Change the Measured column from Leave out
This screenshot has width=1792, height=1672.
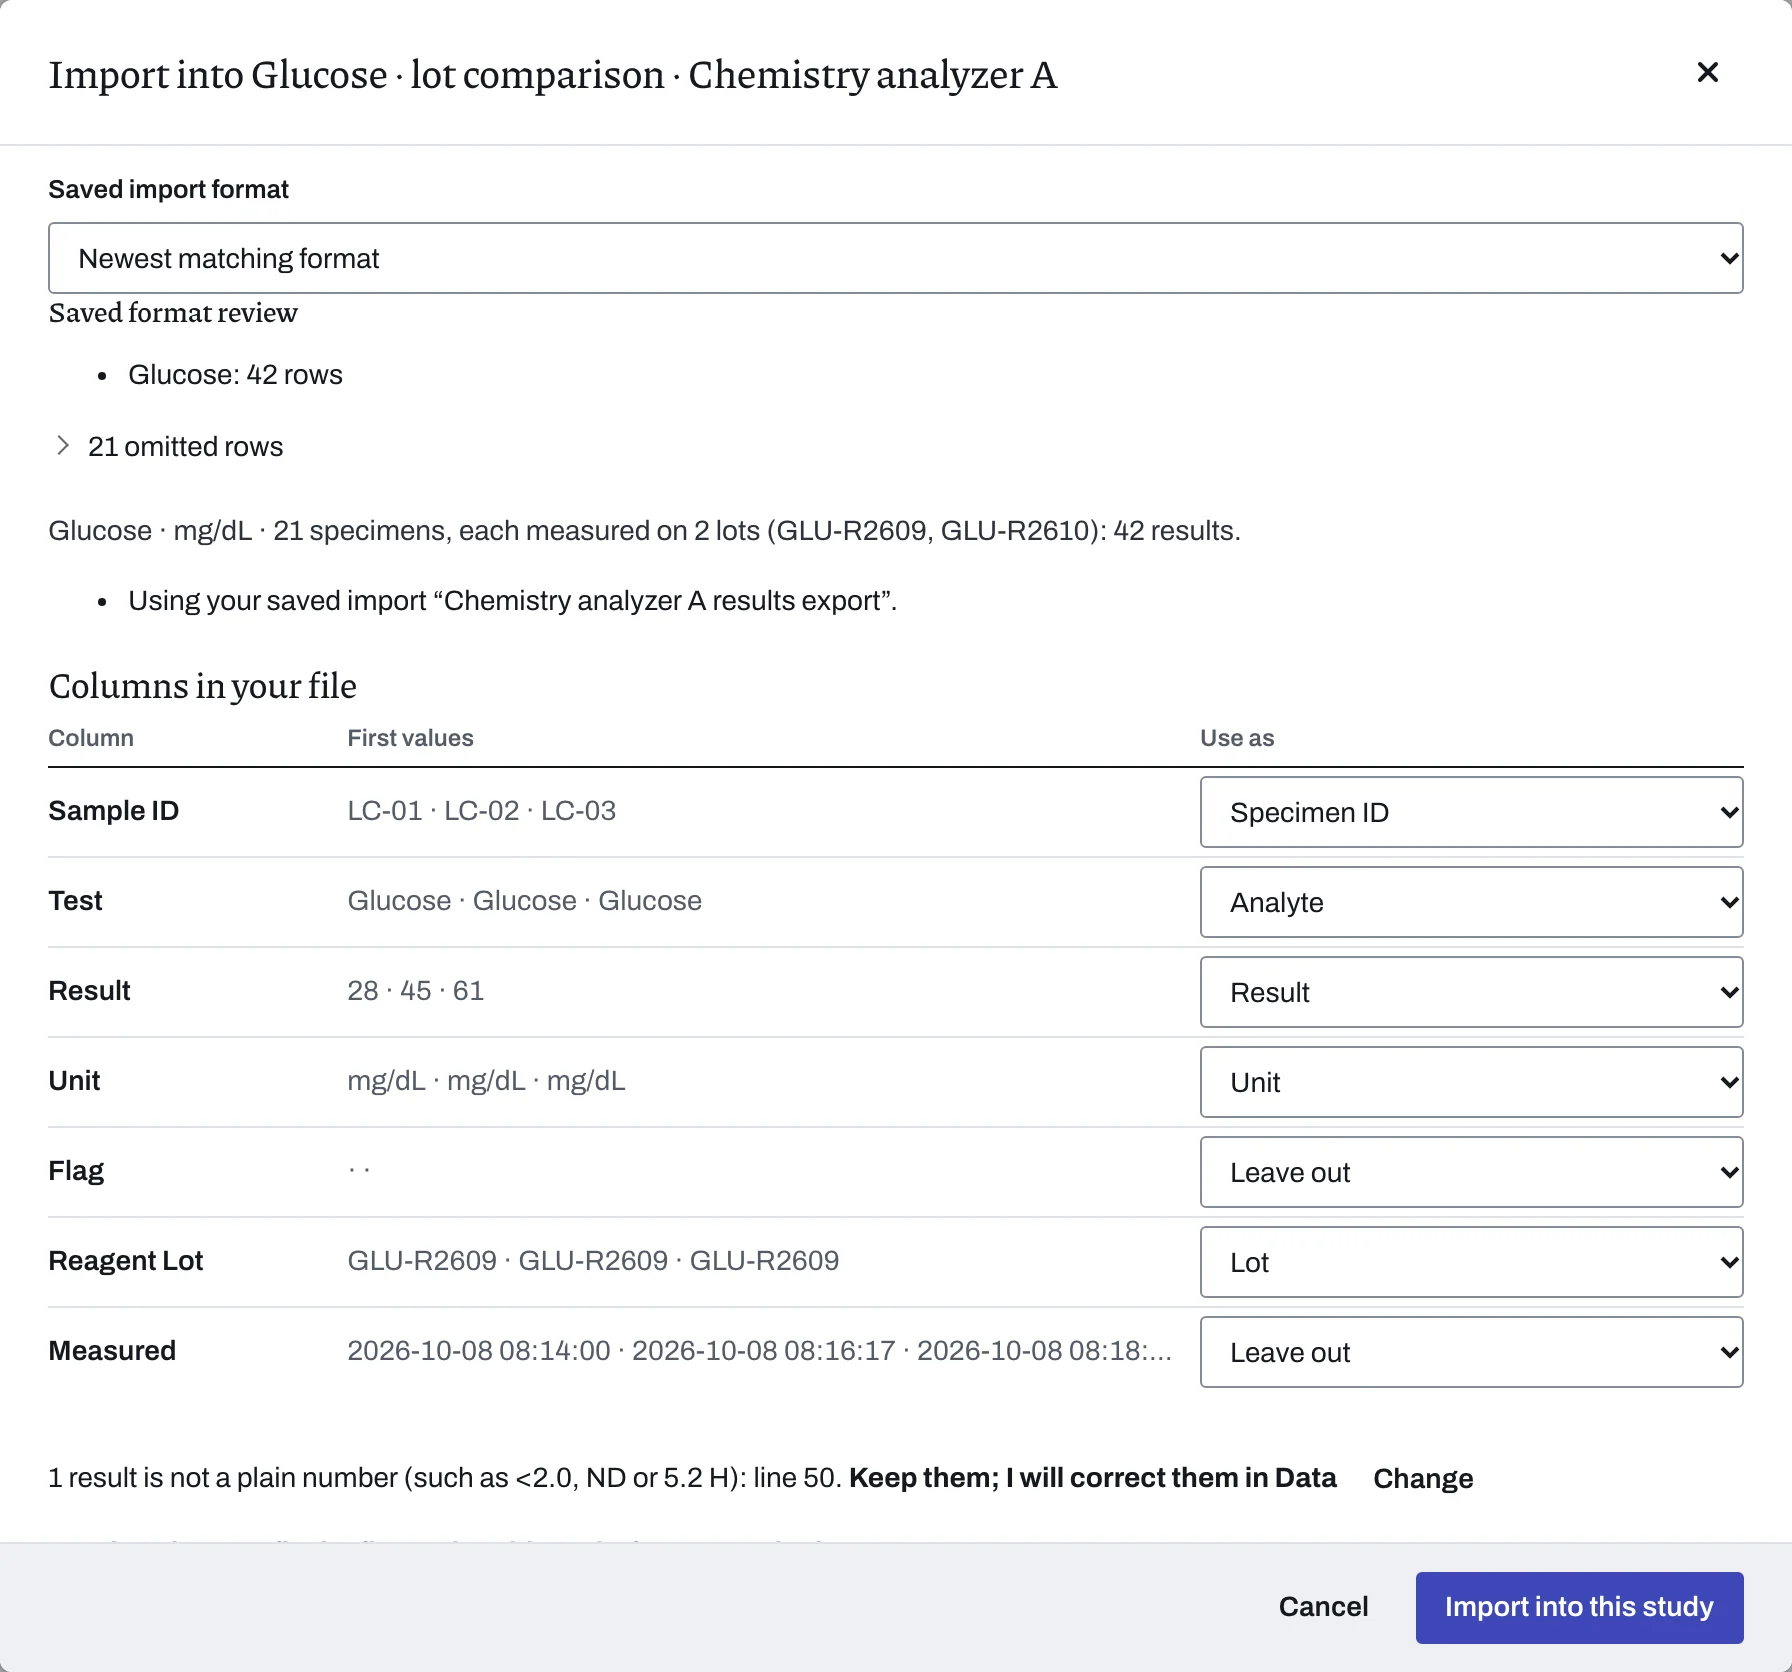[1471, 1352]
